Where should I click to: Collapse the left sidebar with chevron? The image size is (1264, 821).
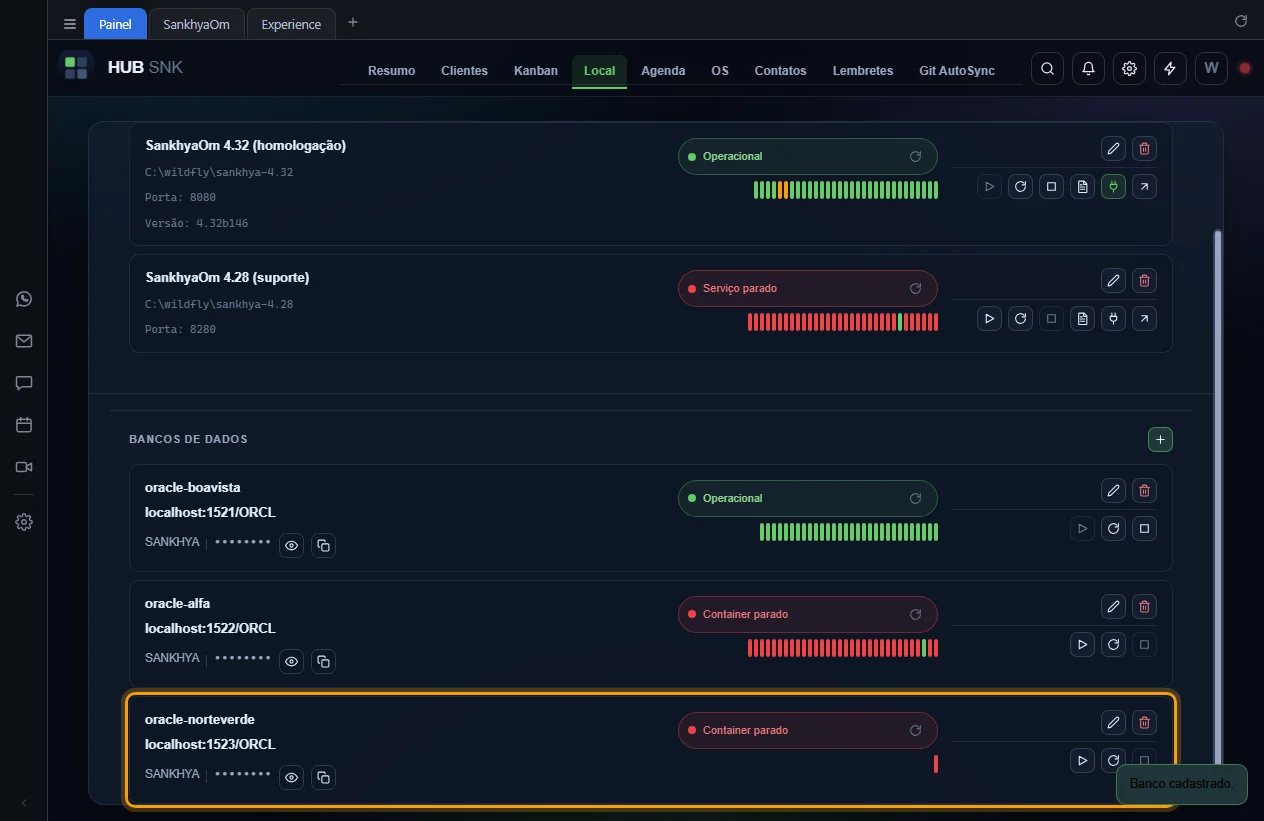[x=24, y=802]
